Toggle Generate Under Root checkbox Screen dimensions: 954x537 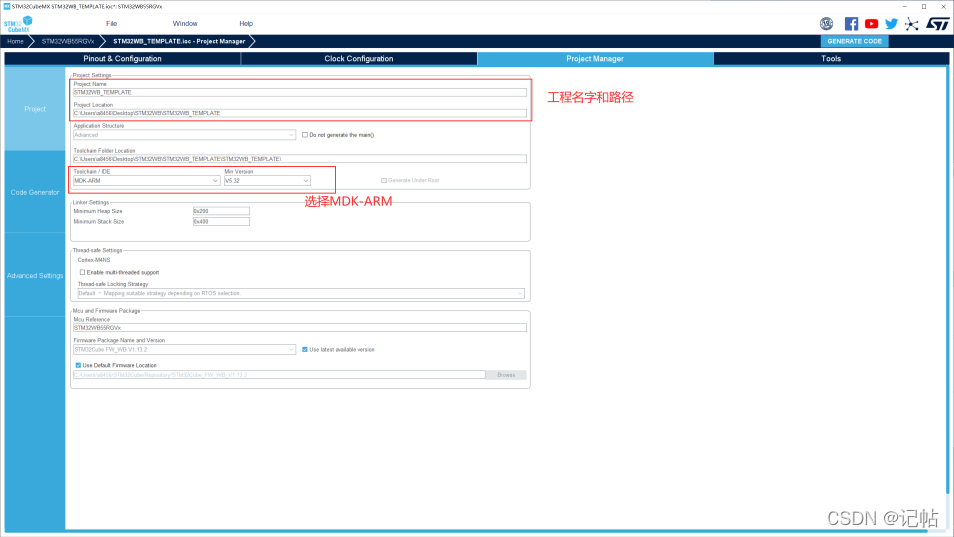point(384,181)
